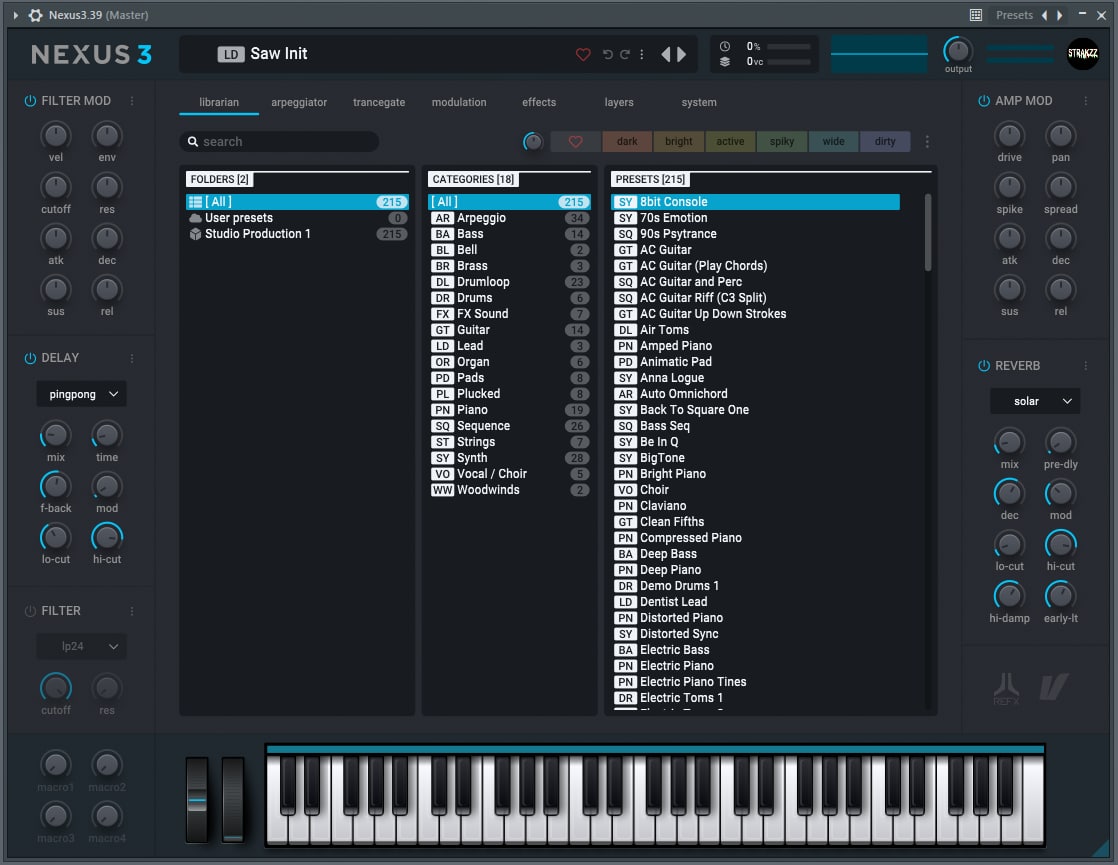Click the redo arrow in preset bar
Screen dimensions: 1118x865
(x=625, y=54)
